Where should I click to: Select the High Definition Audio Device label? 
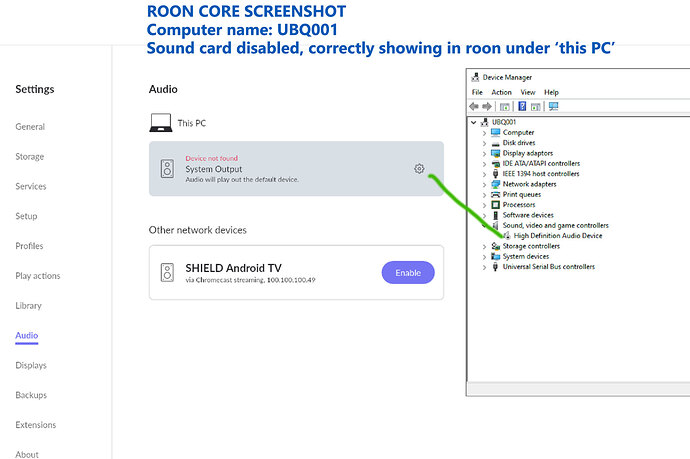click(558, 236)
